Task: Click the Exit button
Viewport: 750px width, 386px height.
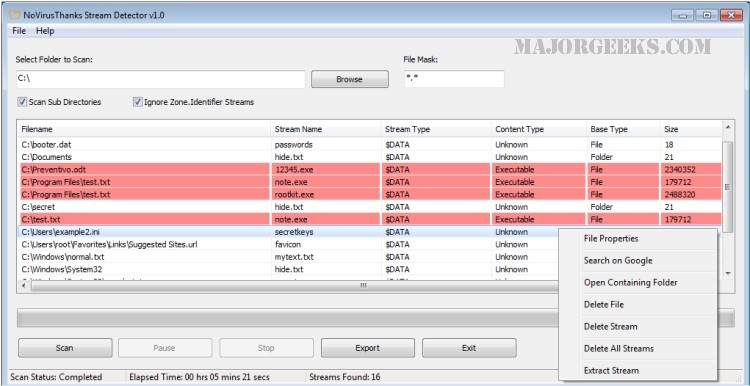Action: pyautogui.click(x=469, y=348)
